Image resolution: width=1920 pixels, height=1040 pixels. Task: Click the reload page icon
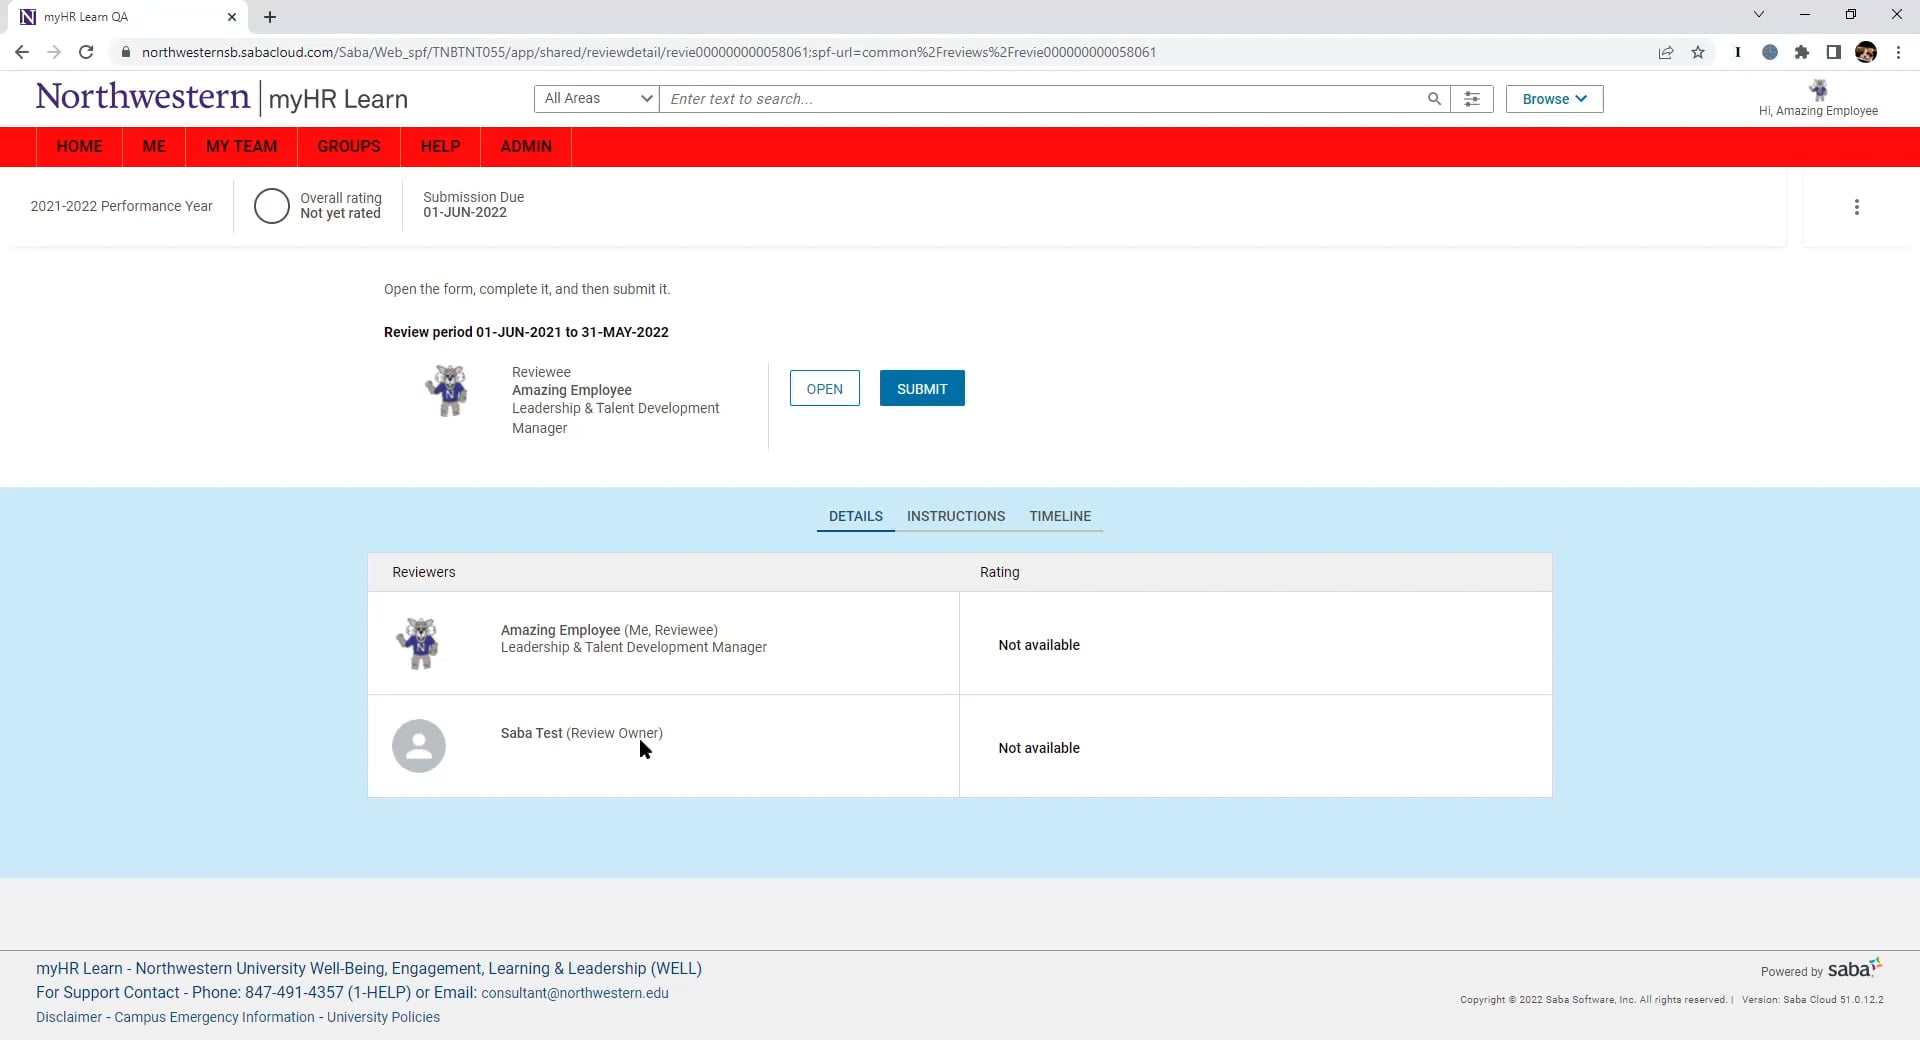point(86,52)
